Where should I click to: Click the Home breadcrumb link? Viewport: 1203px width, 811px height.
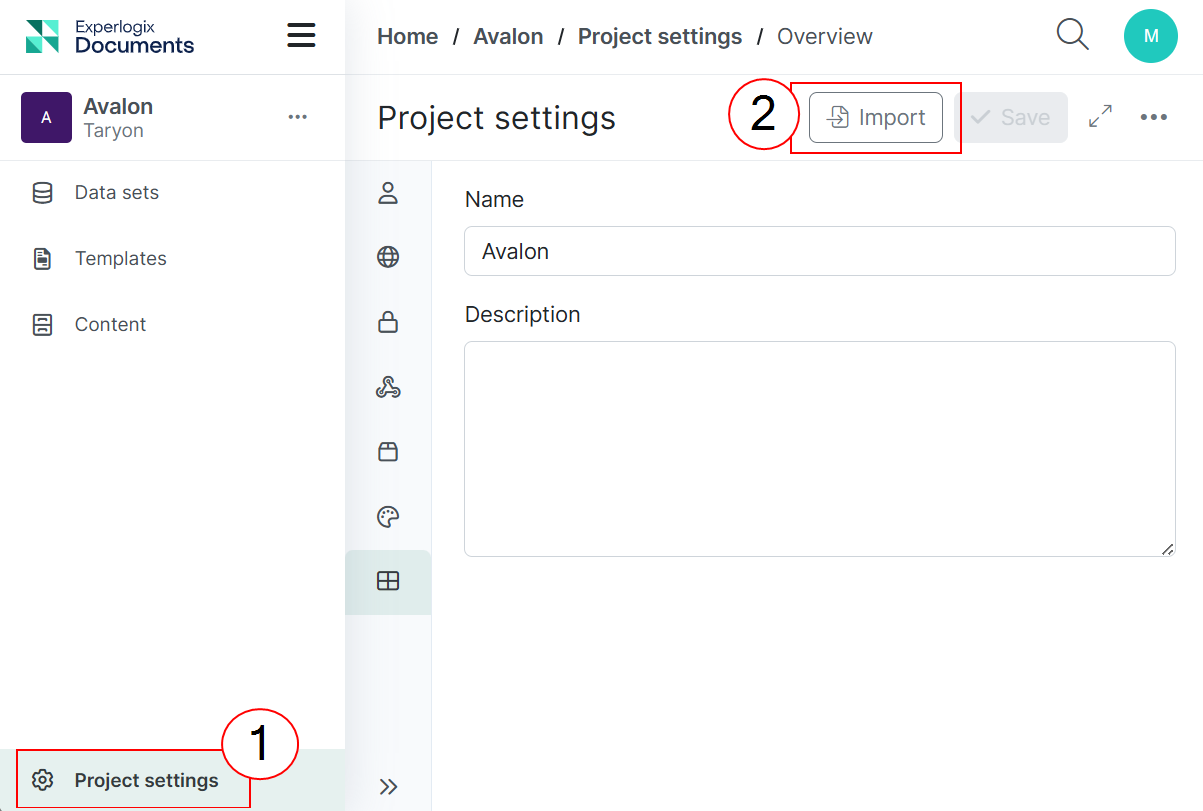pyautogui.click(x=407, y=37)
